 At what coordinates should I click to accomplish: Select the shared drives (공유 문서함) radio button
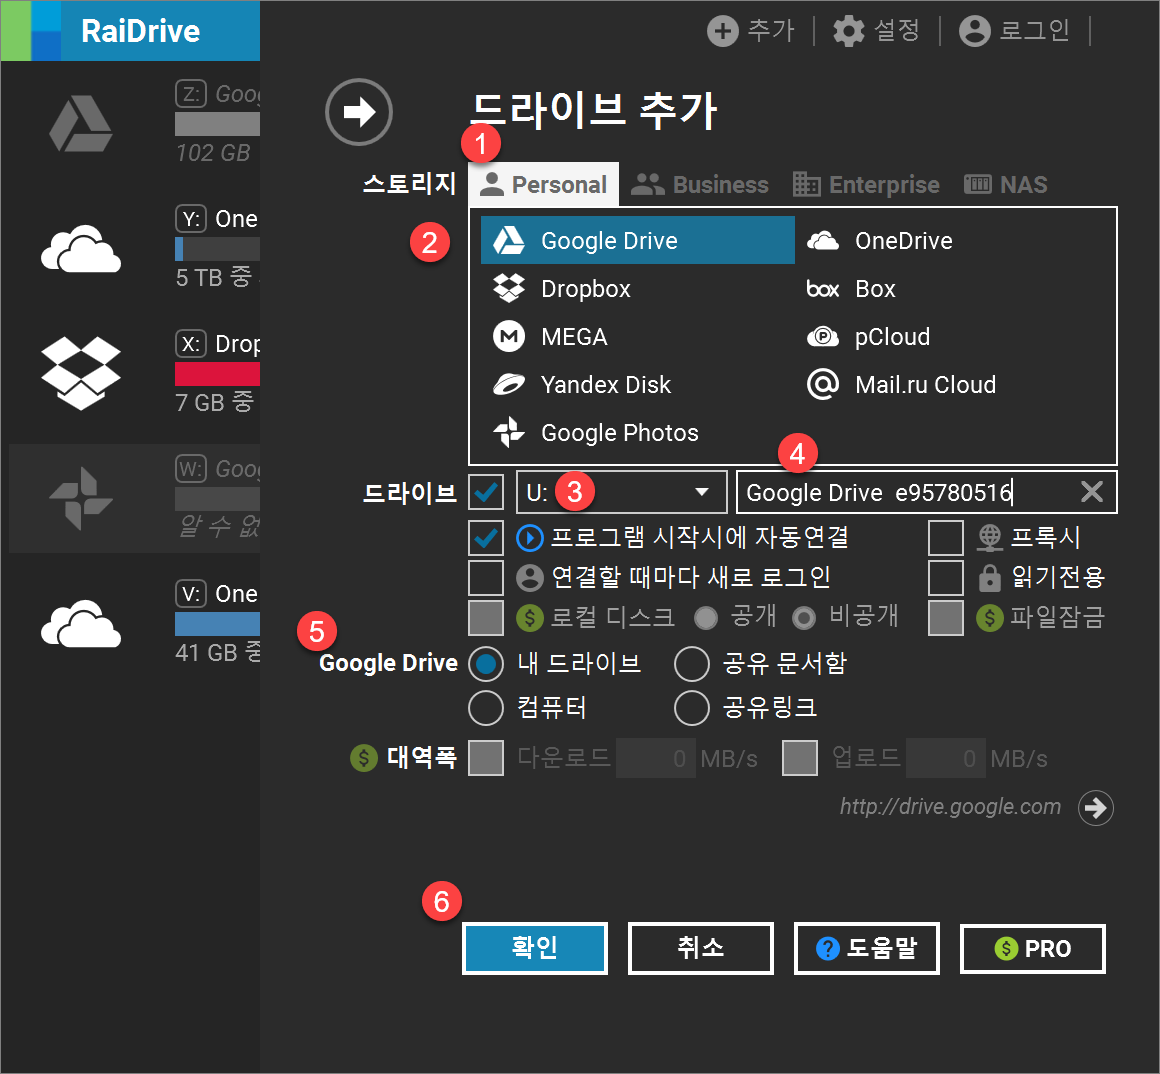[692, 664]
